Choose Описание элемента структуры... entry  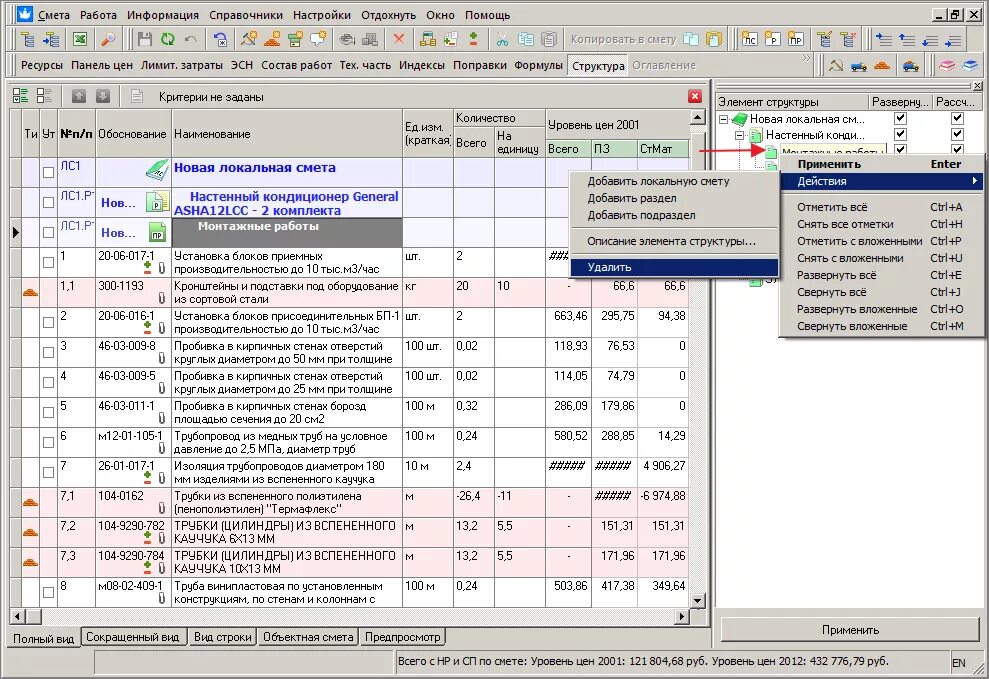674,241
